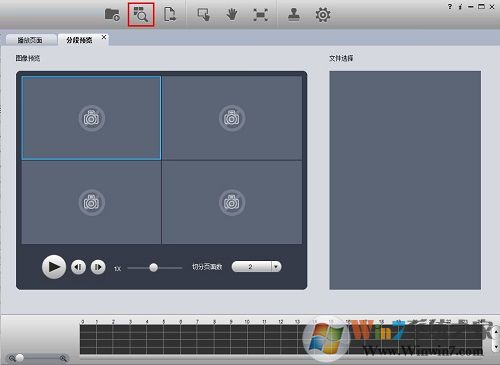Open the watermark stamp tool

point(294,15)
